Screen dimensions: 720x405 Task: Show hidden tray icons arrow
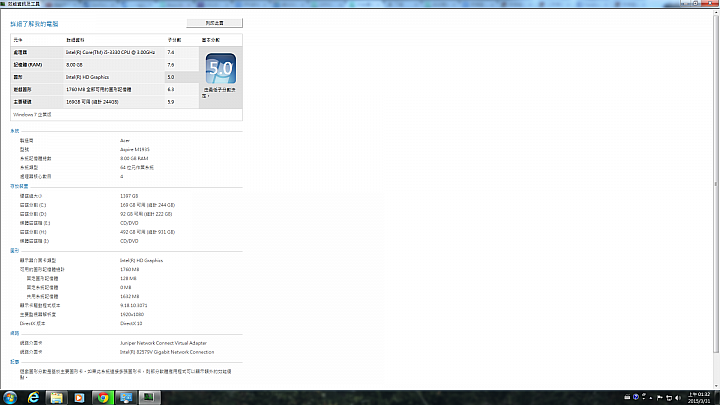(x=651, y=398)
